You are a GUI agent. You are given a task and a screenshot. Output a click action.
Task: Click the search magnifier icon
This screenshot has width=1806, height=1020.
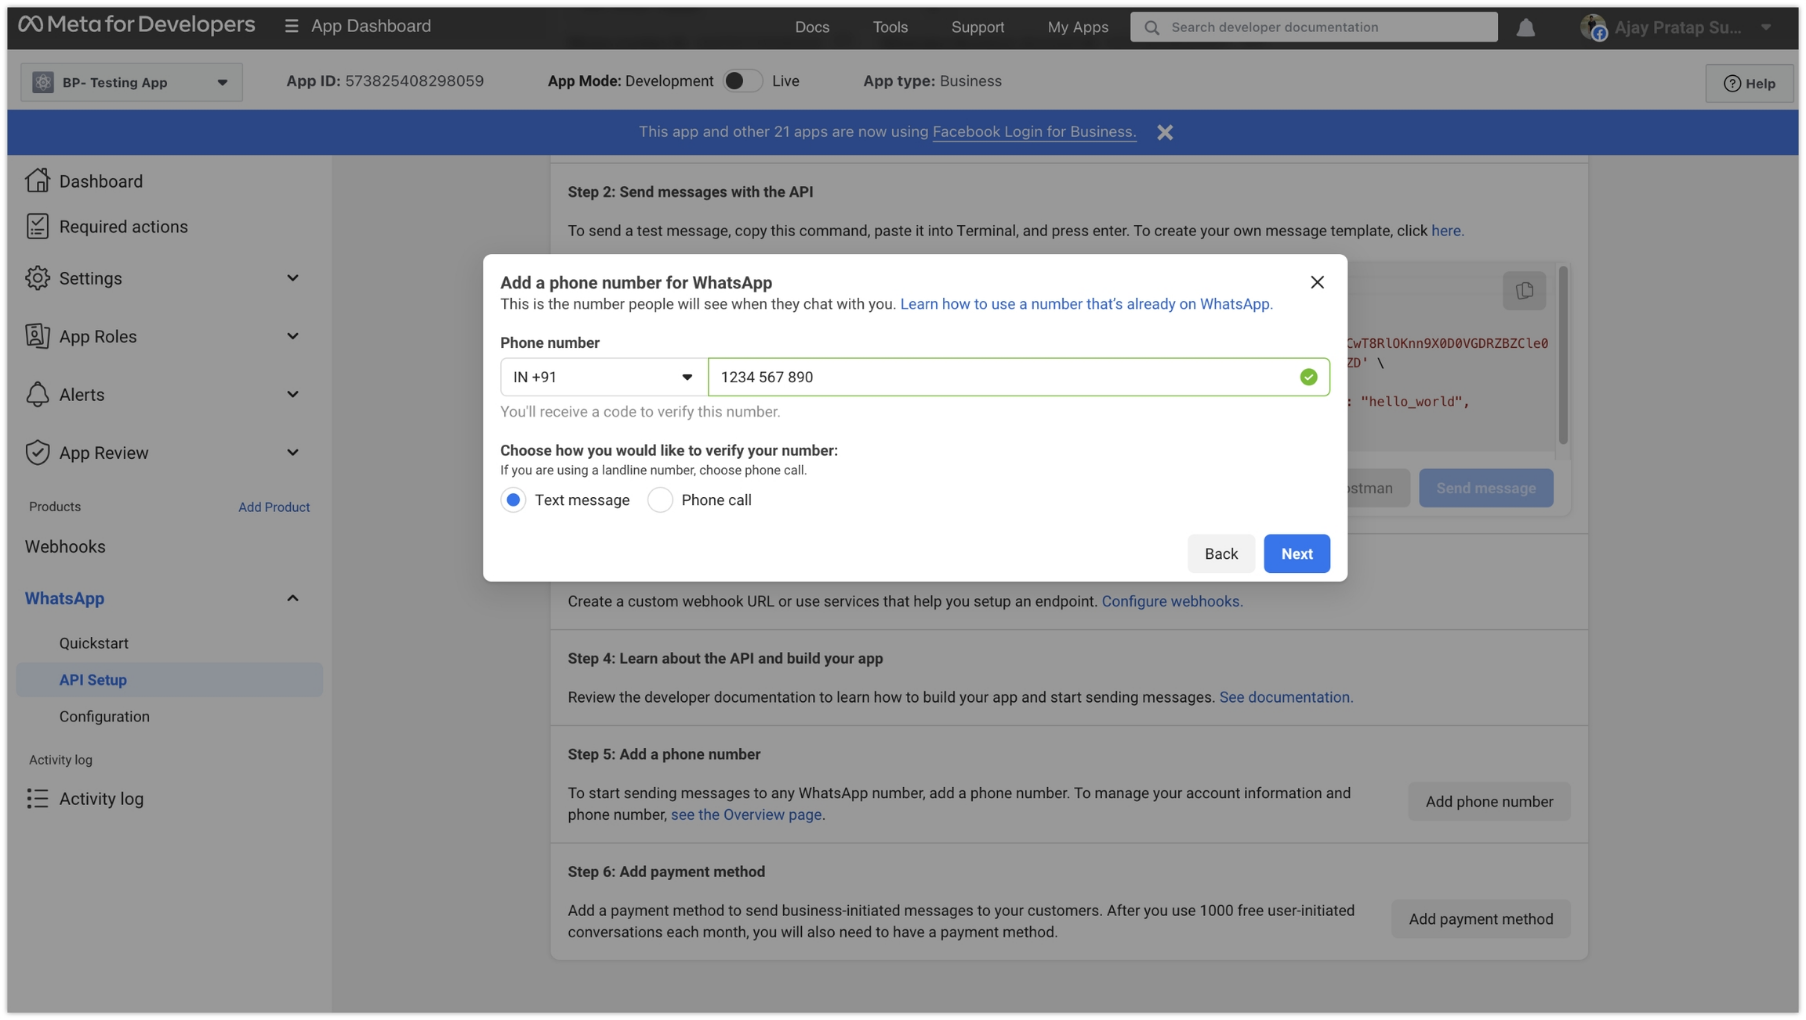1152,27
